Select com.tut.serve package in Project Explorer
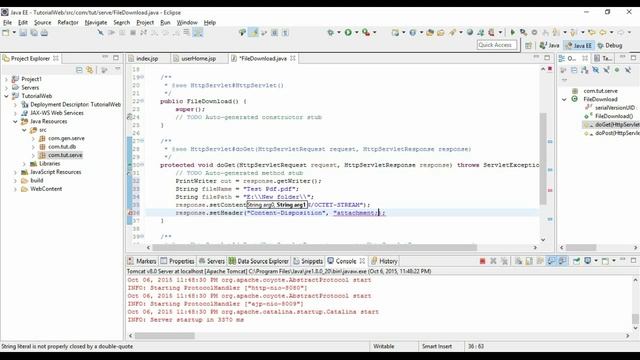This screenshot has width=640, height=360. tap(65, 155)
